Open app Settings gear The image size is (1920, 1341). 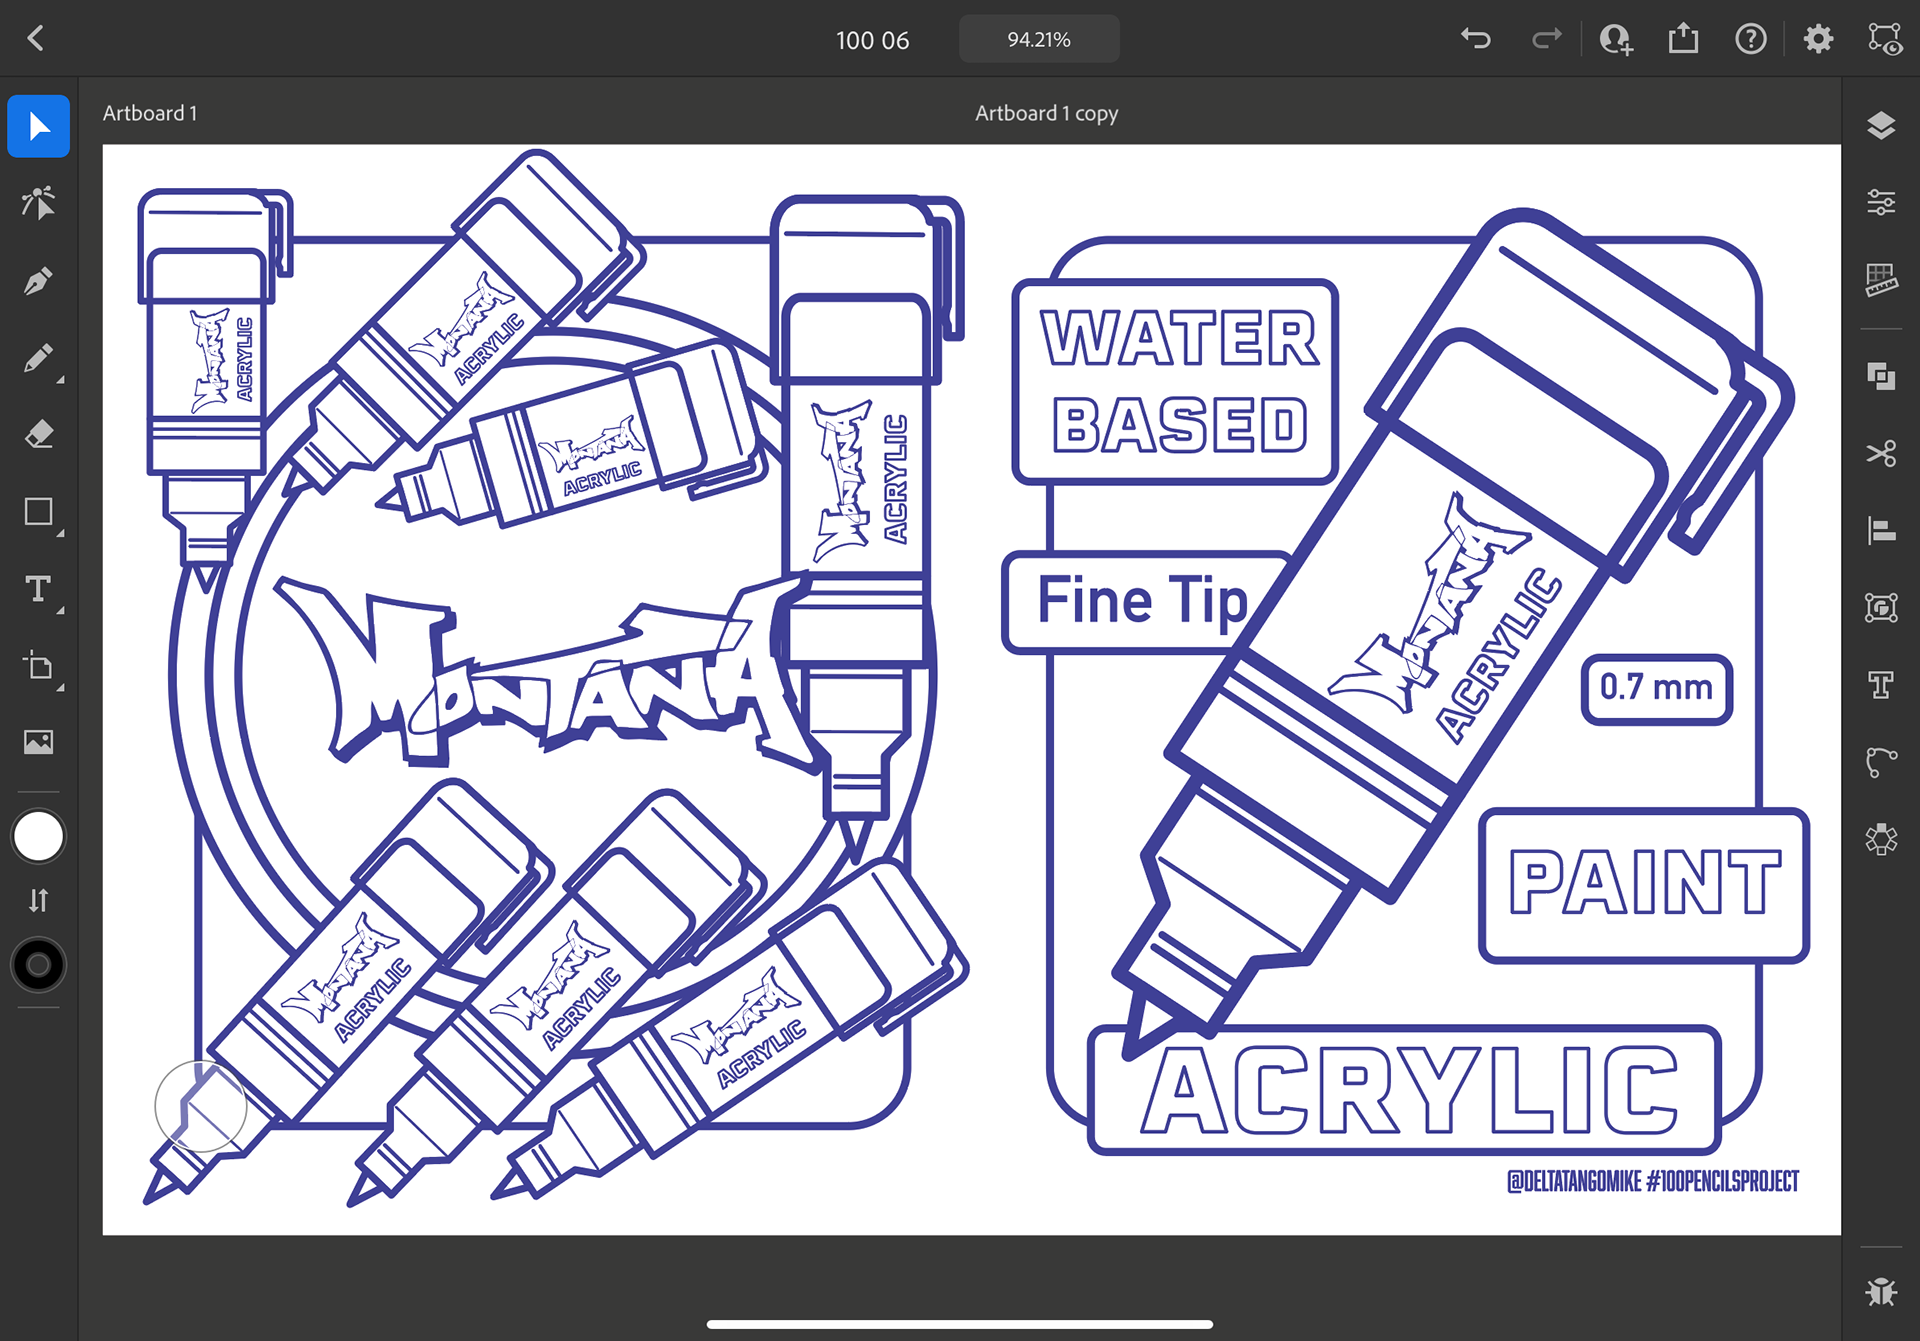pyautogui.click(x=1819, y=39)
